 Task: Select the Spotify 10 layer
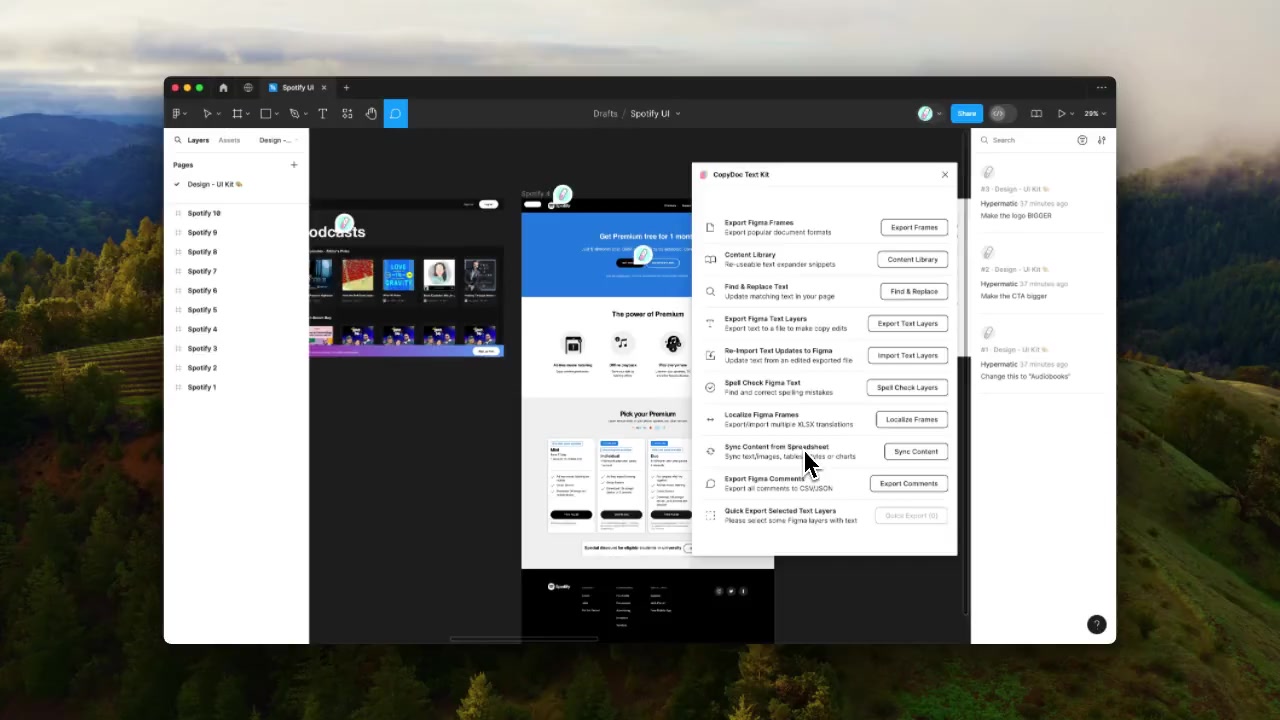(x=204, y=213)
